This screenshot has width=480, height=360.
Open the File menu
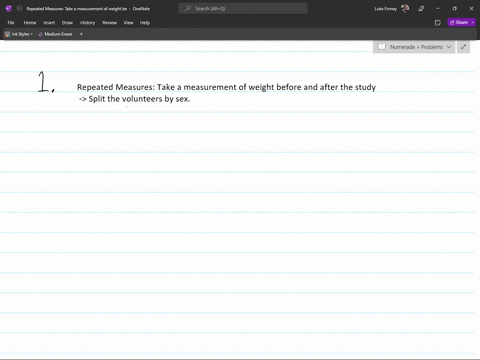point(11,23)
